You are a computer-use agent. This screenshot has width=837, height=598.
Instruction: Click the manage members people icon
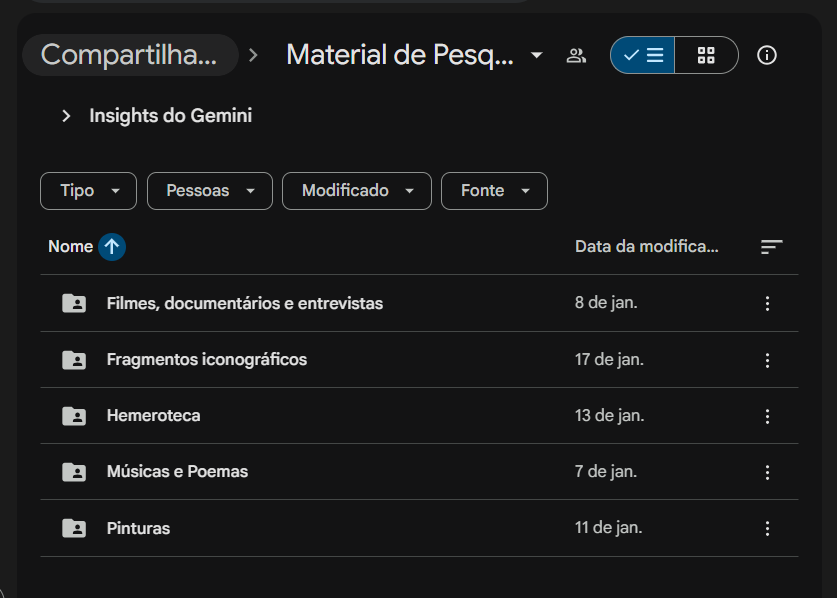tap(576, 56)
